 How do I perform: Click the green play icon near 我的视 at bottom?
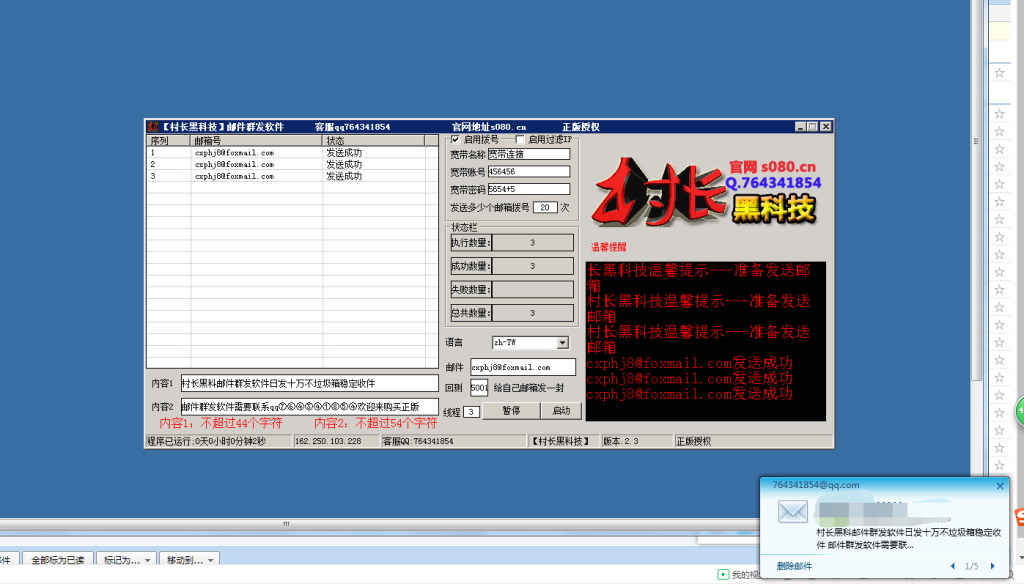pos(724,574)
